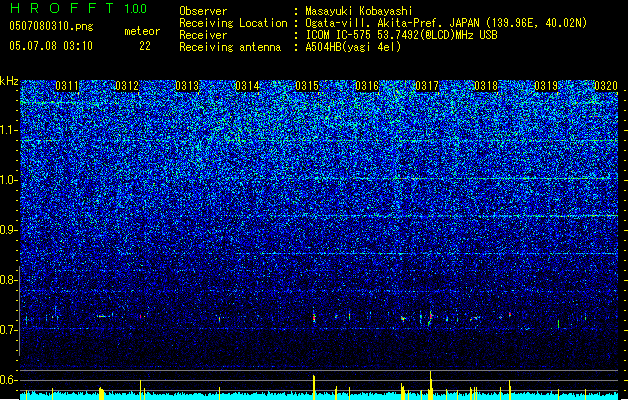Click the Receiving Location field label

[x=233, y=23]
